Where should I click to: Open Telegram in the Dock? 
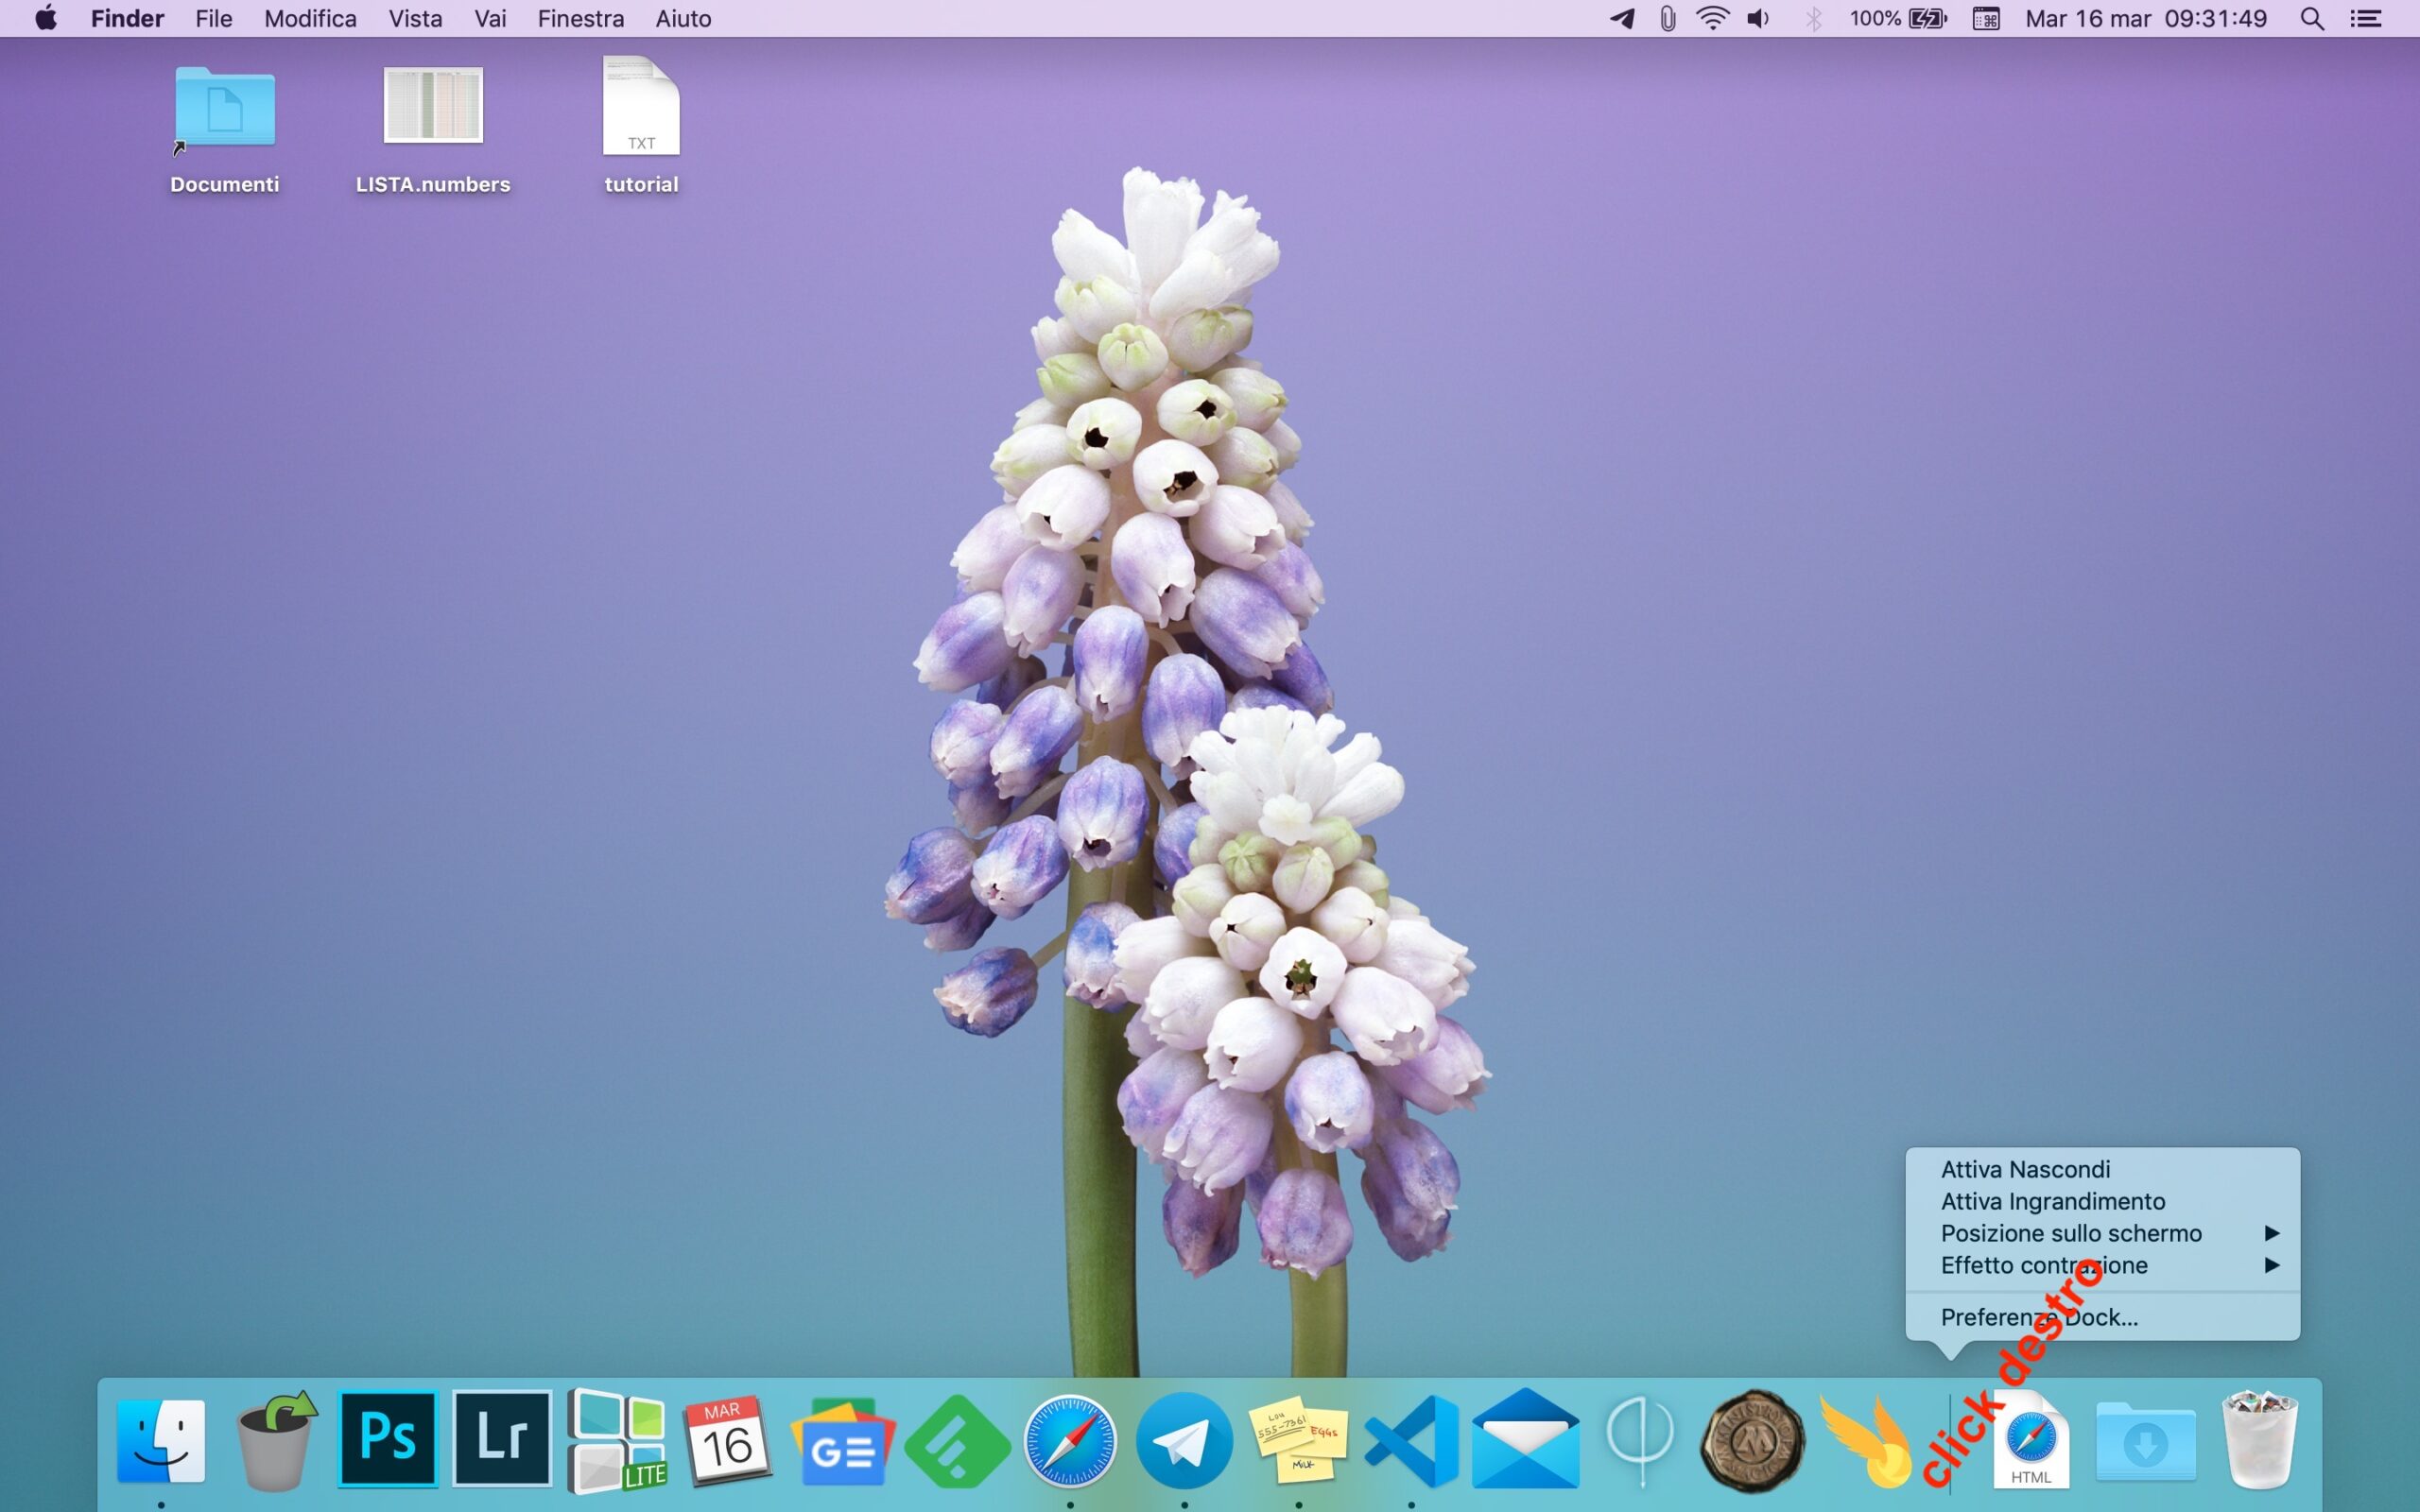click(1184, 1442)
